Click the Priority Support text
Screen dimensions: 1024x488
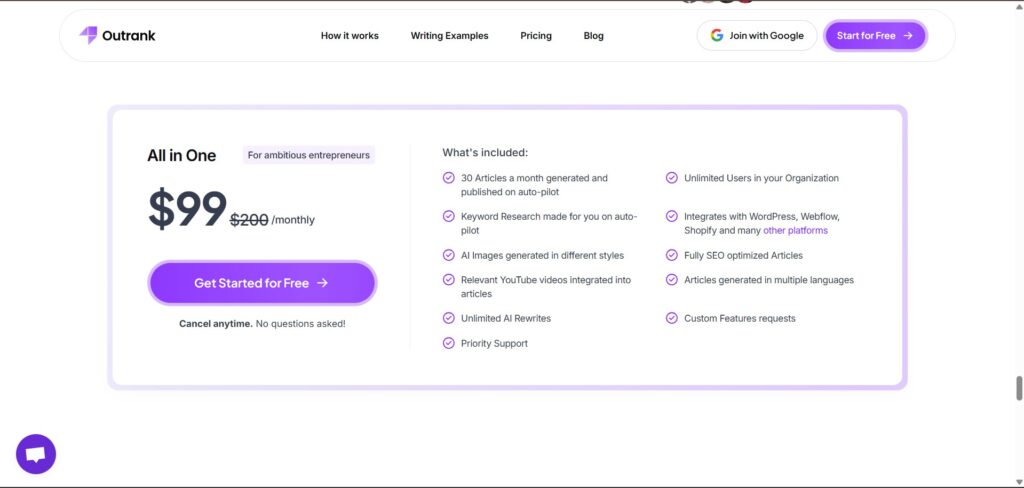click(x=494, y=343)
